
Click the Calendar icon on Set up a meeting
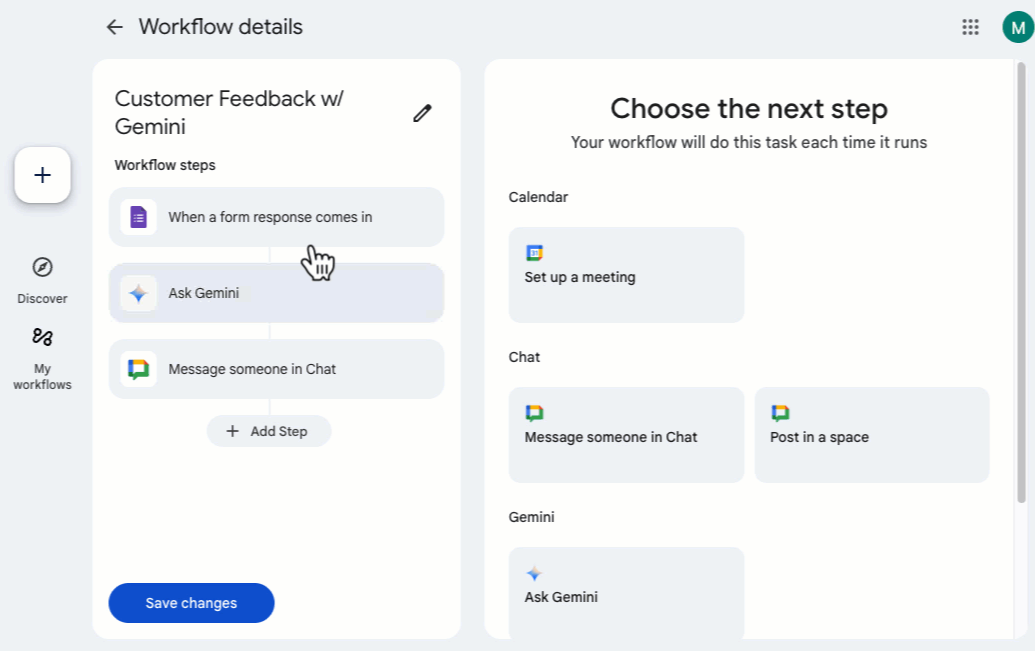pos(535,252)
